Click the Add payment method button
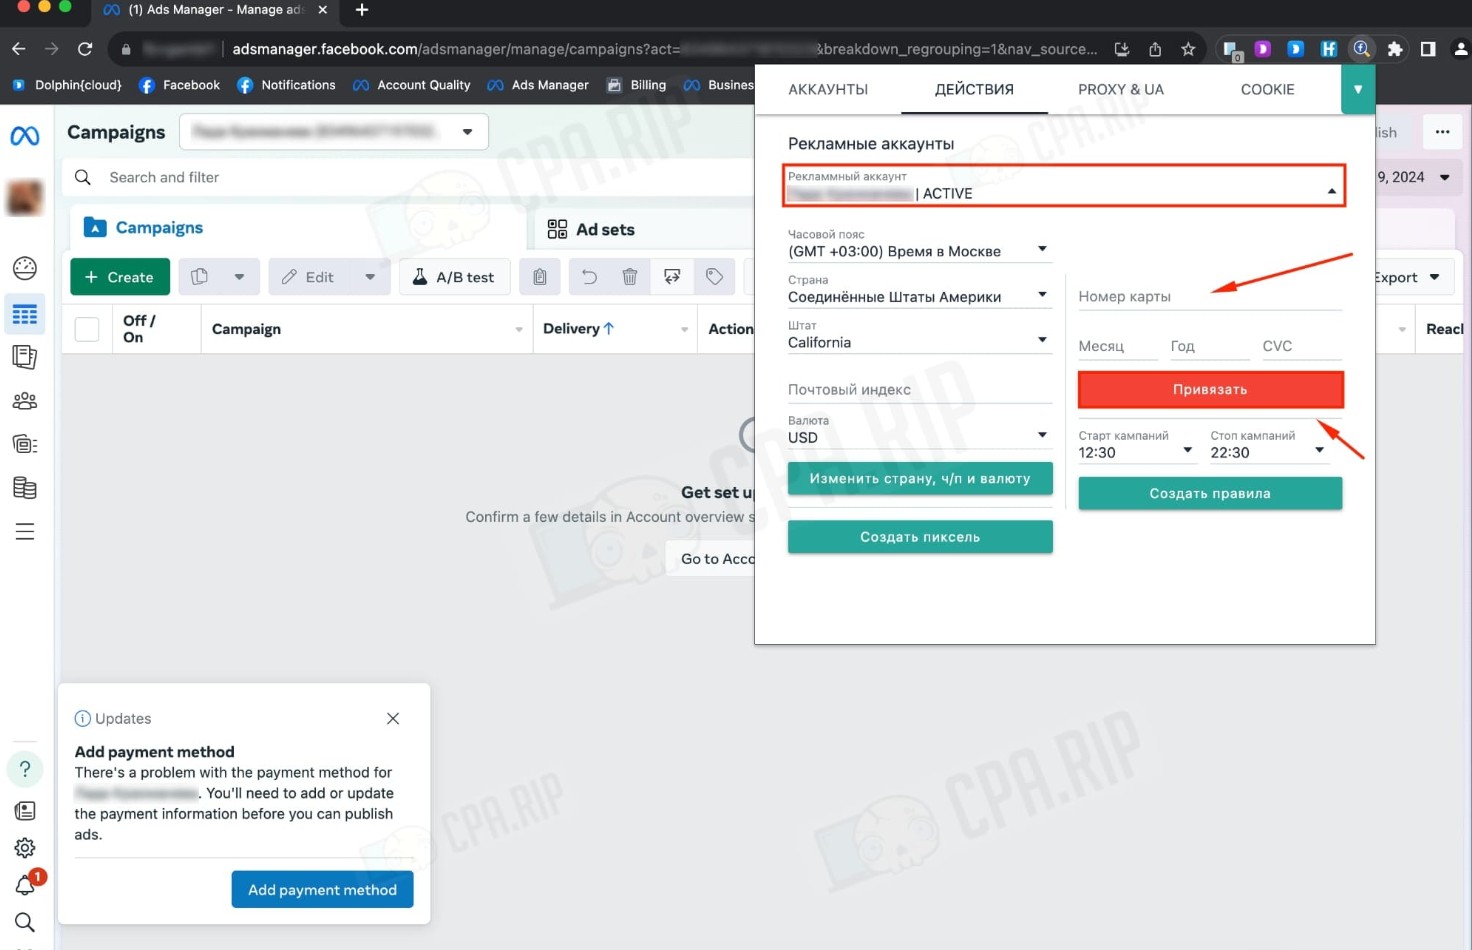Viewport: 1472px width, 950px height. click(x=322, y=890)
